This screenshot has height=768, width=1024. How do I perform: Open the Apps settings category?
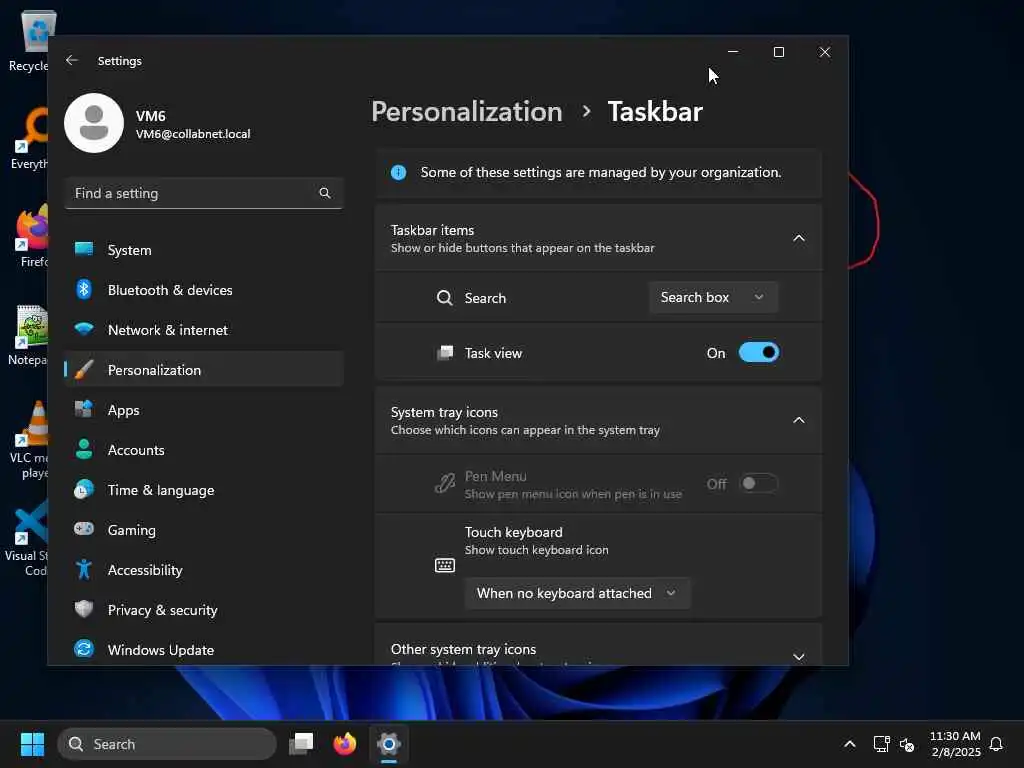204,409
